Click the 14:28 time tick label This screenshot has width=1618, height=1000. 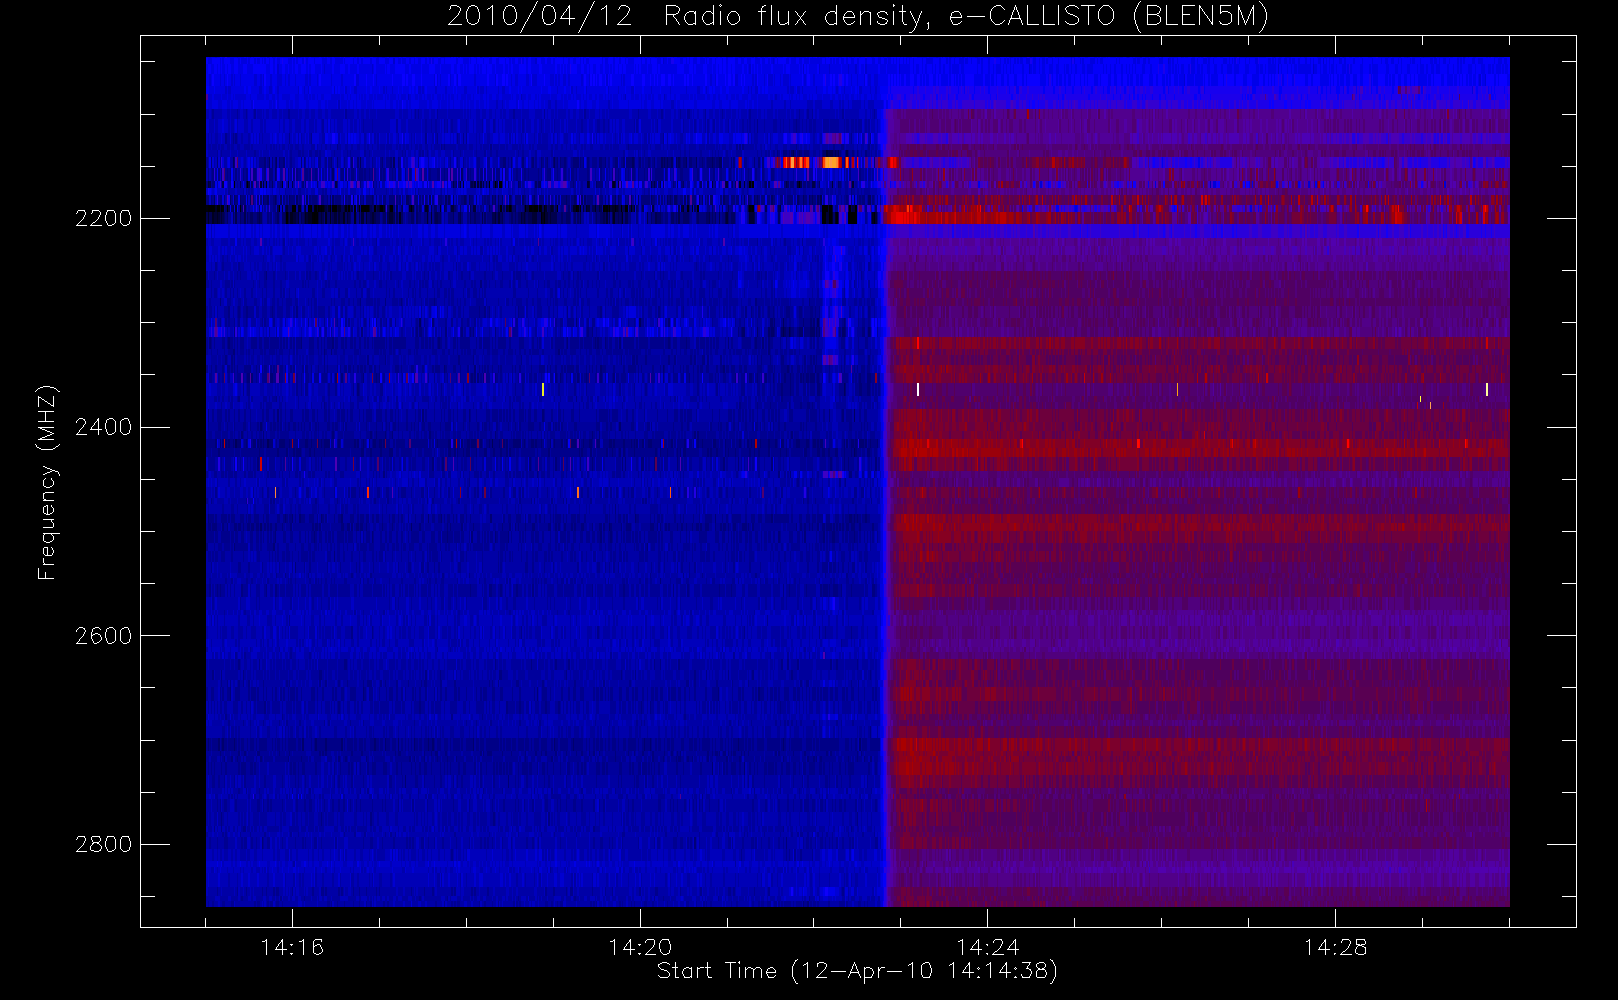[1335, 947]
